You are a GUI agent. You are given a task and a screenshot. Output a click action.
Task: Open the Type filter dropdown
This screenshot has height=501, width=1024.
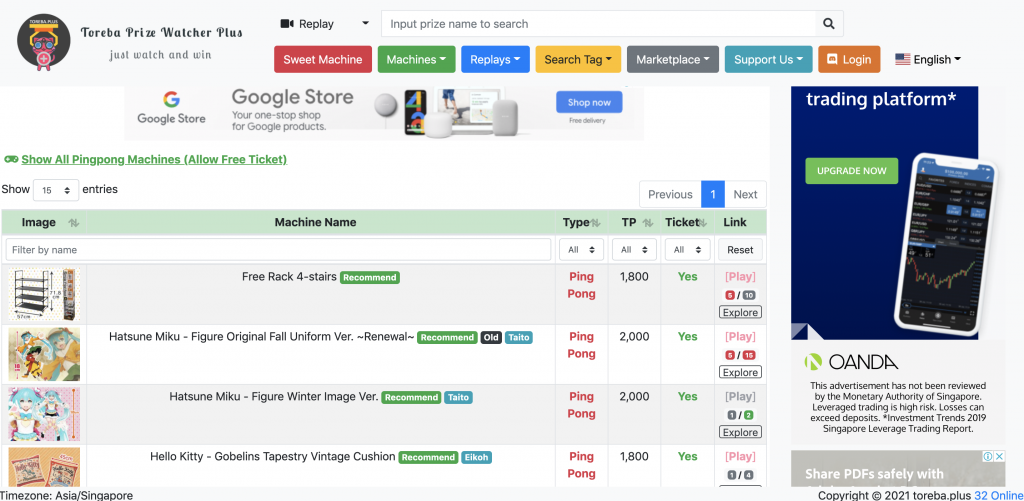(x=581, y=250)
